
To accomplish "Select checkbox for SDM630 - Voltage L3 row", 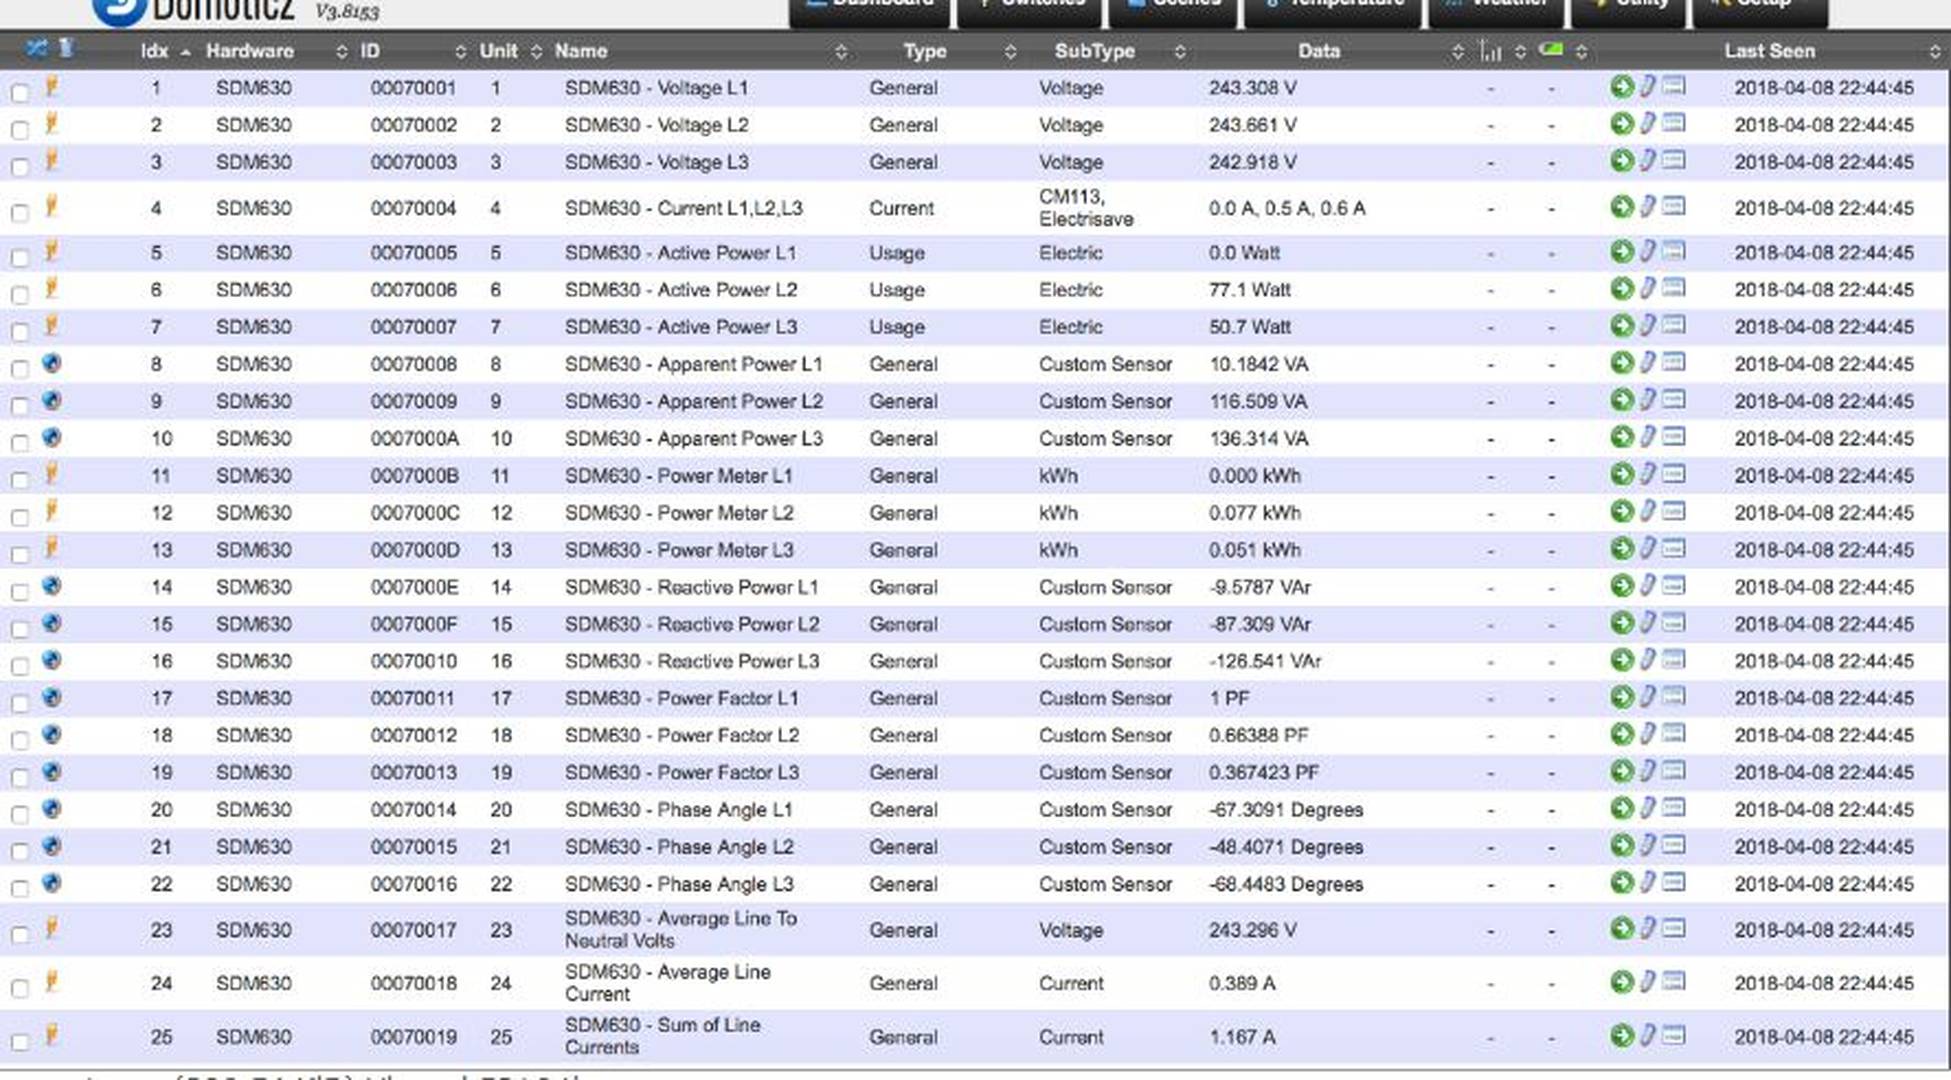I will [x=20, y=167].
